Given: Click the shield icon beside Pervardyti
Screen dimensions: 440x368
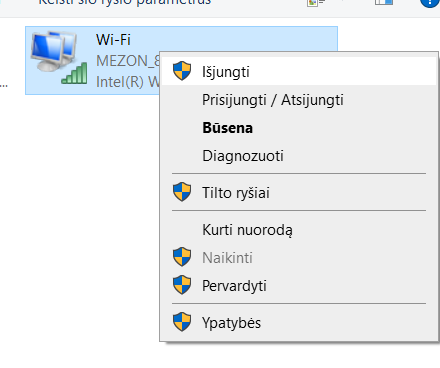Looking at the screenshot, I should tap(182, 285).
